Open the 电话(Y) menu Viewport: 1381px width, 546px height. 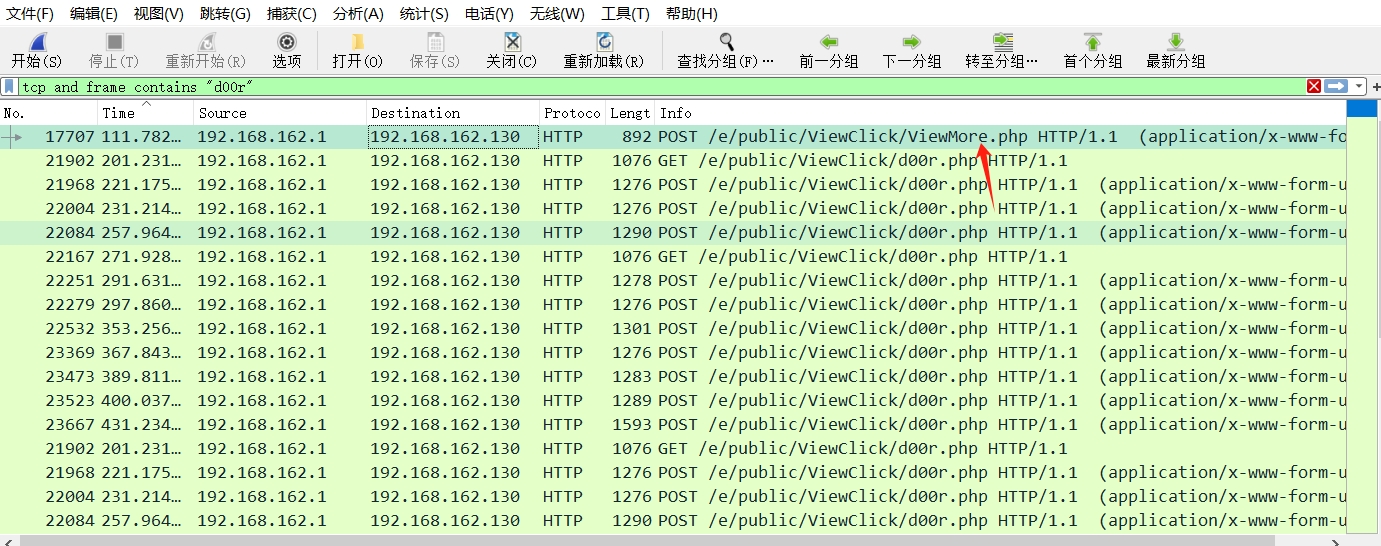click(489, 14)
